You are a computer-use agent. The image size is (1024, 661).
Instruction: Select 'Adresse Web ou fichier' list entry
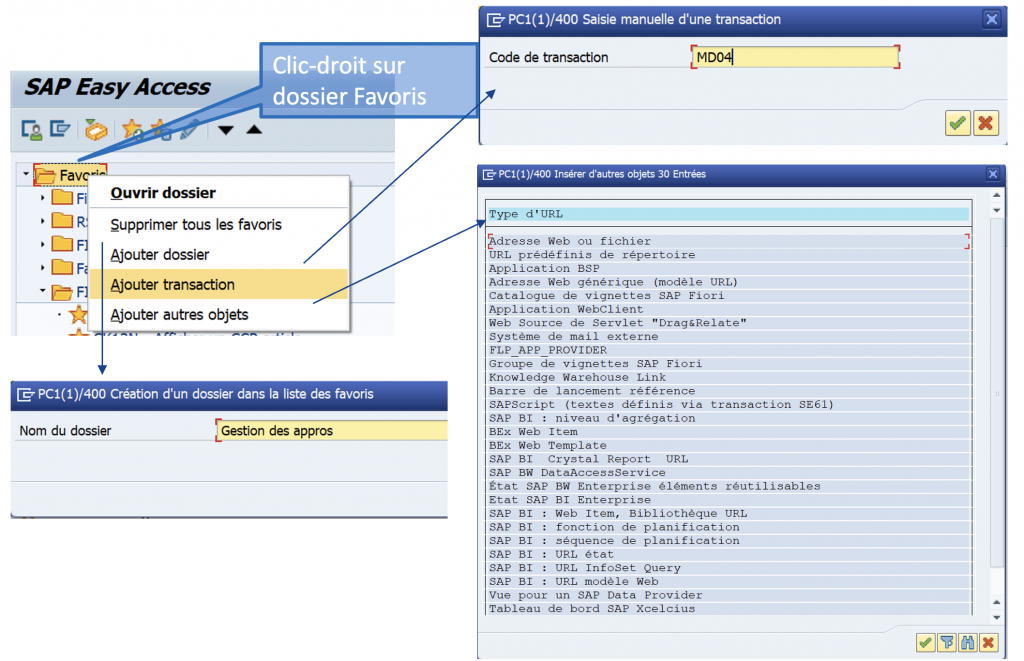570,241
